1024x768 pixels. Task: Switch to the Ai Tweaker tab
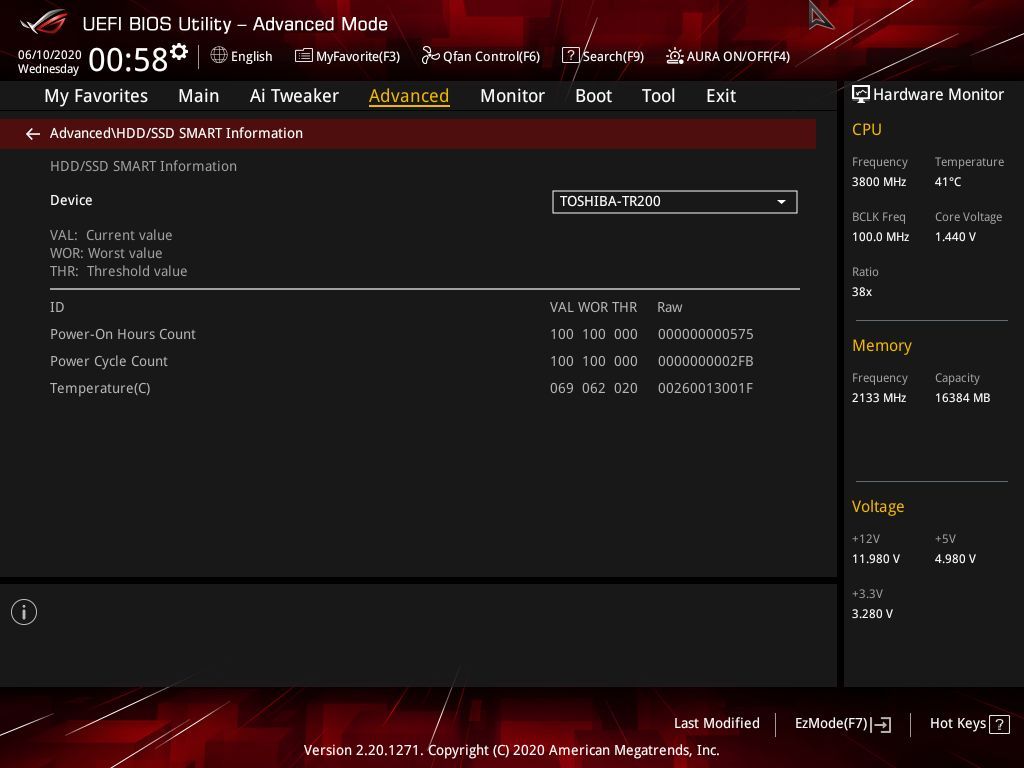tap(294, 96)
